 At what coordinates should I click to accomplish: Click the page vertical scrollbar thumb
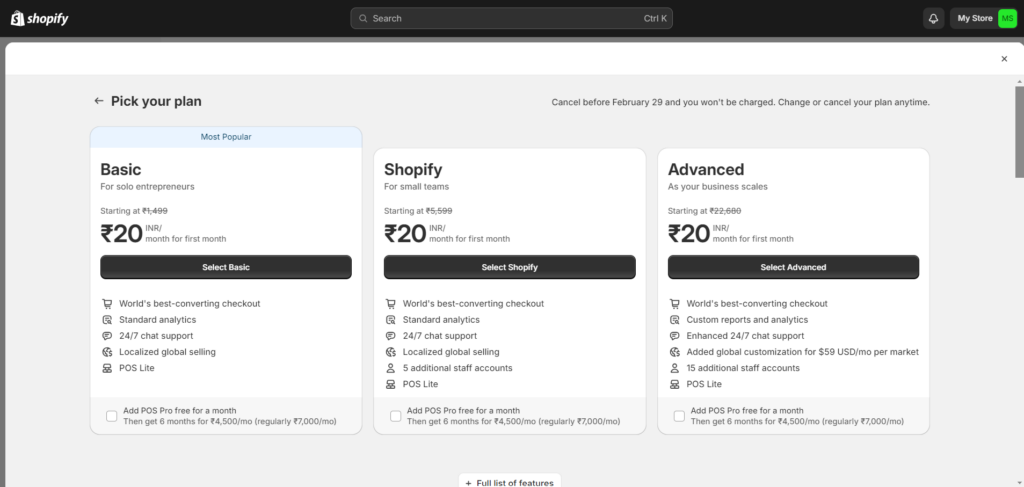[1019, 131]
